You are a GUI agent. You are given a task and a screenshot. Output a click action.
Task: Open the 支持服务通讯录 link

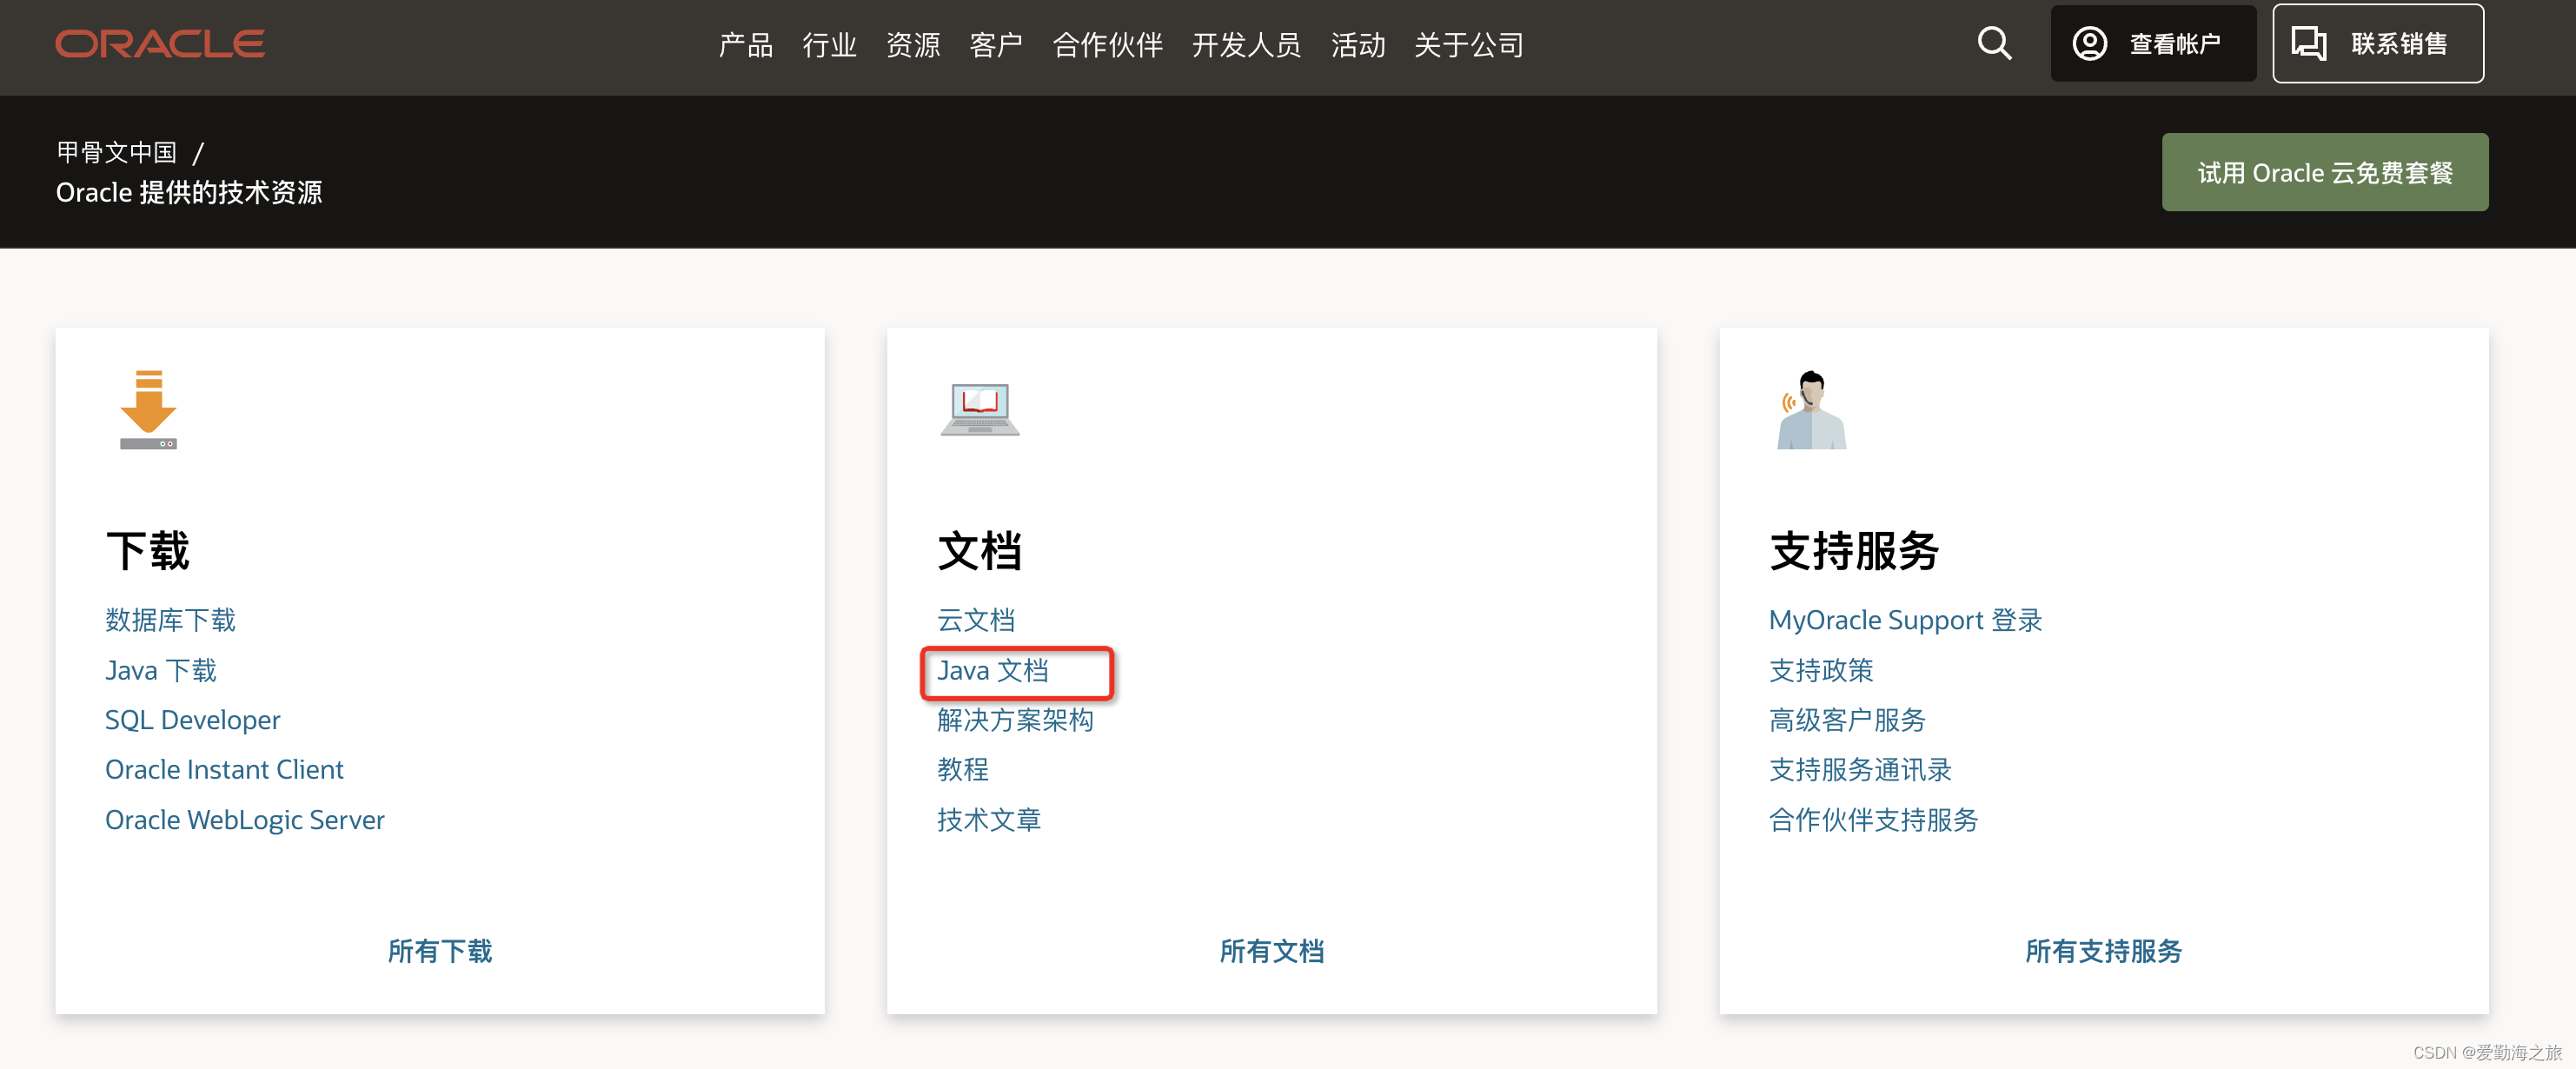pyautogui.click(x=1860, y=769)
